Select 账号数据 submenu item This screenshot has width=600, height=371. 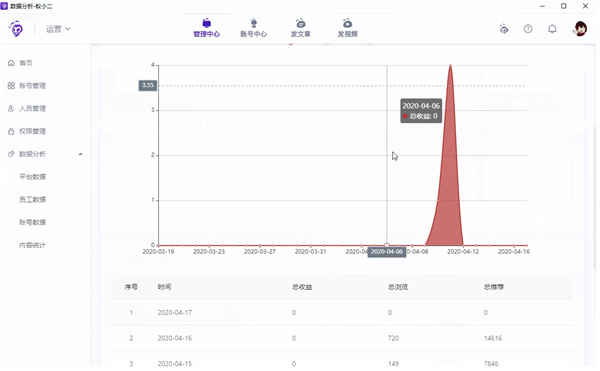coord(33,222)
